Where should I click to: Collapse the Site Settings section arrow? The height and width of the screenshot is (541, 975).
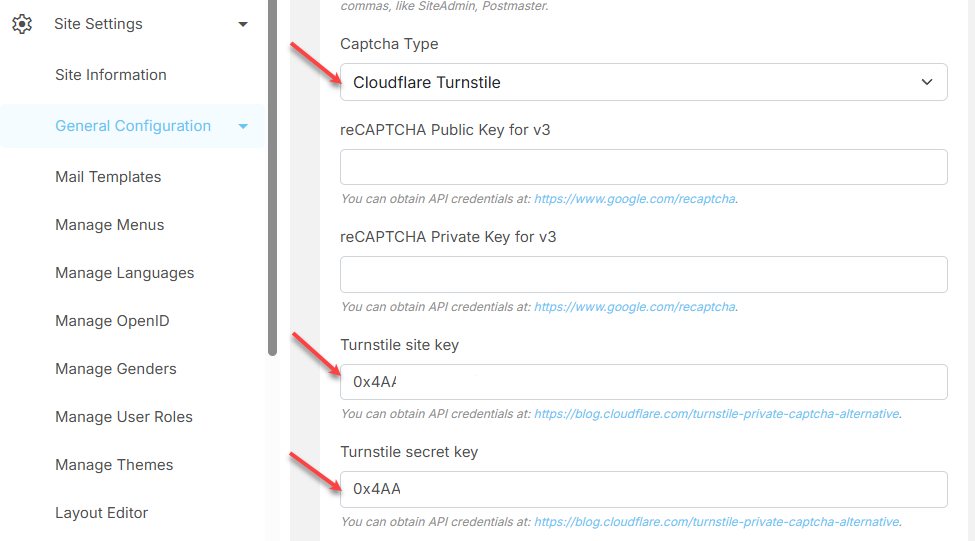(x=243, y=24)
